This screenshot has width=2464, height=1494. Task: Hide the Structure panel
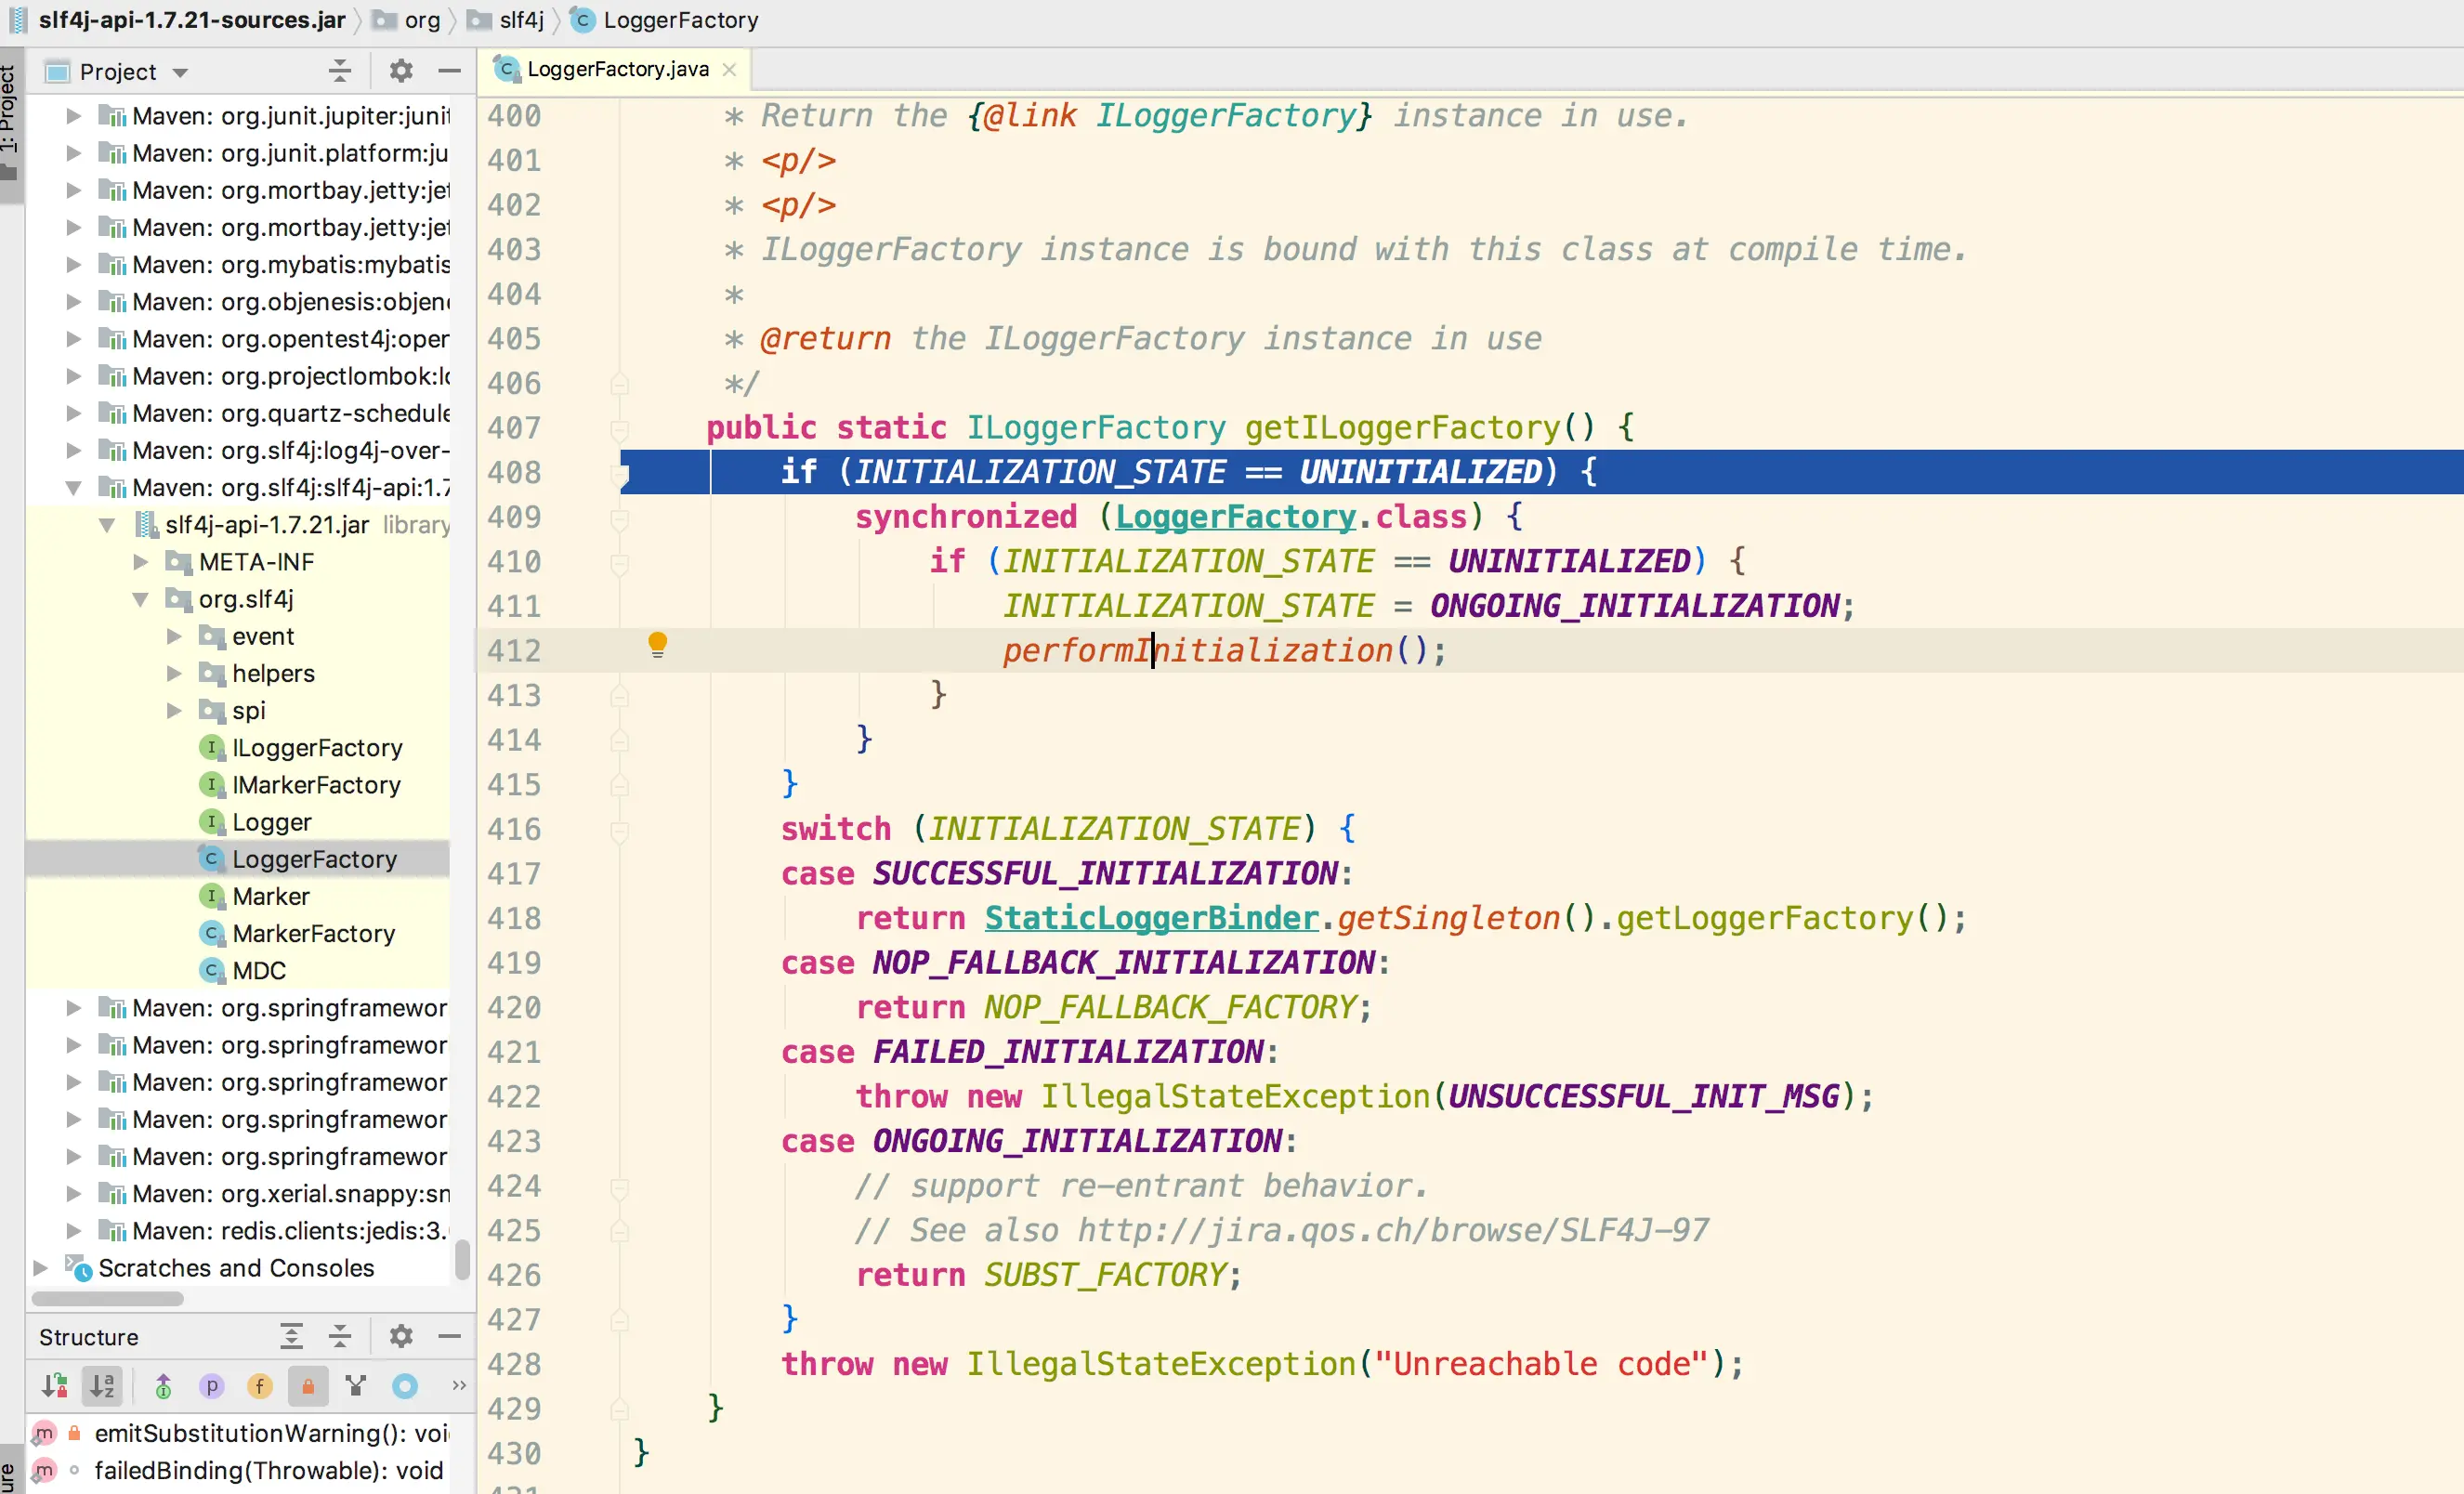450,1336
